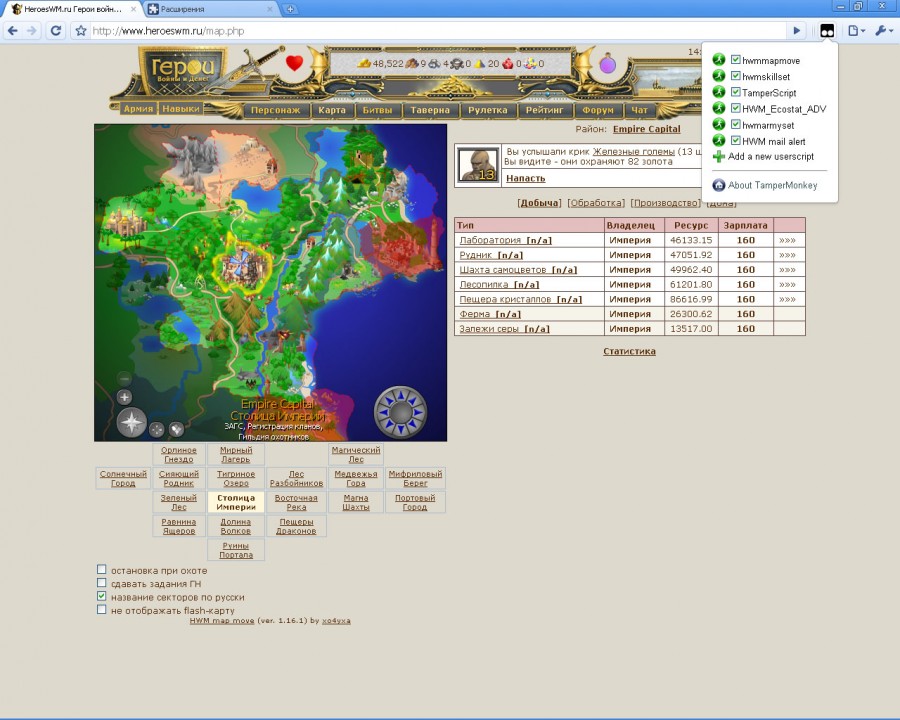Click green icon next to TamperScript
Screen dimensions: 900x720
click(719, 92)
